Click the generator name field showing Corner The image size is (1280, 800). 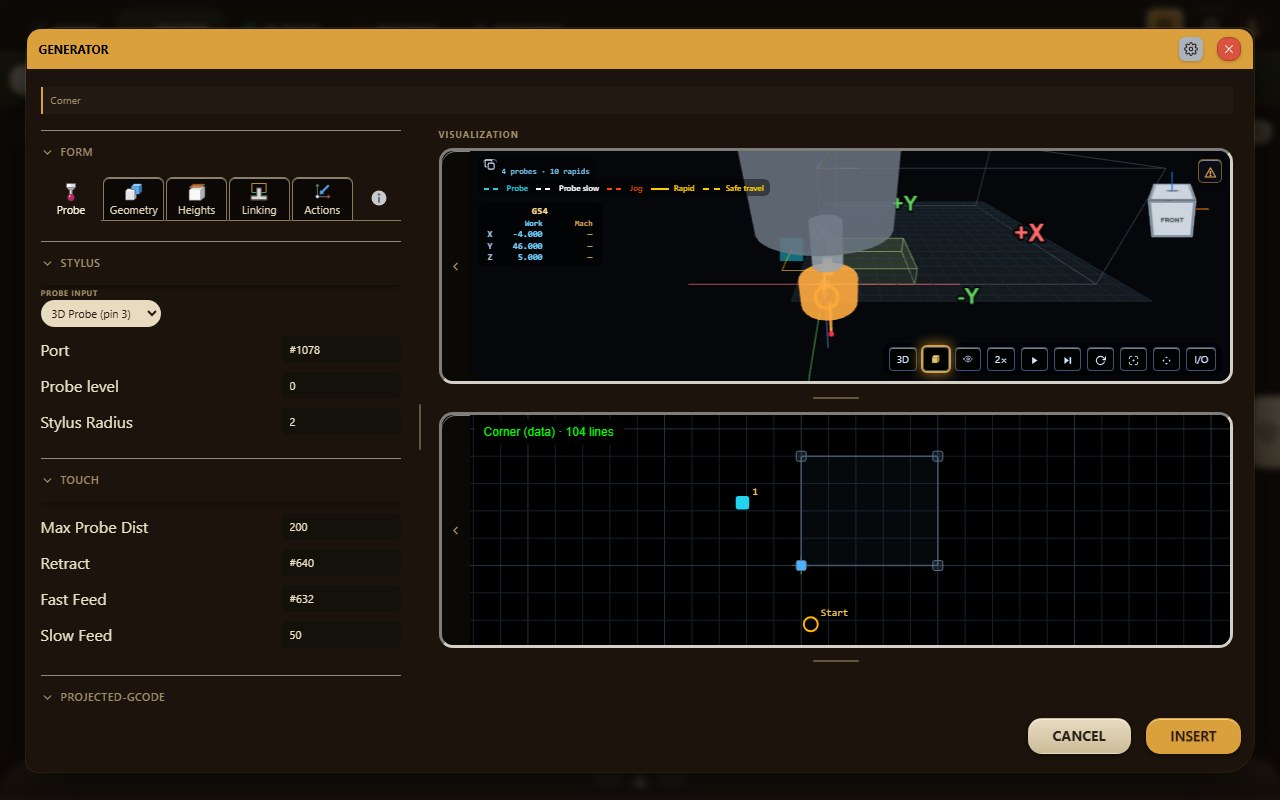[637, 100]
